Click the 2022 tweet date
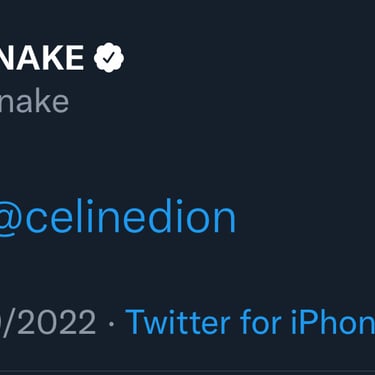 [48, 322]
